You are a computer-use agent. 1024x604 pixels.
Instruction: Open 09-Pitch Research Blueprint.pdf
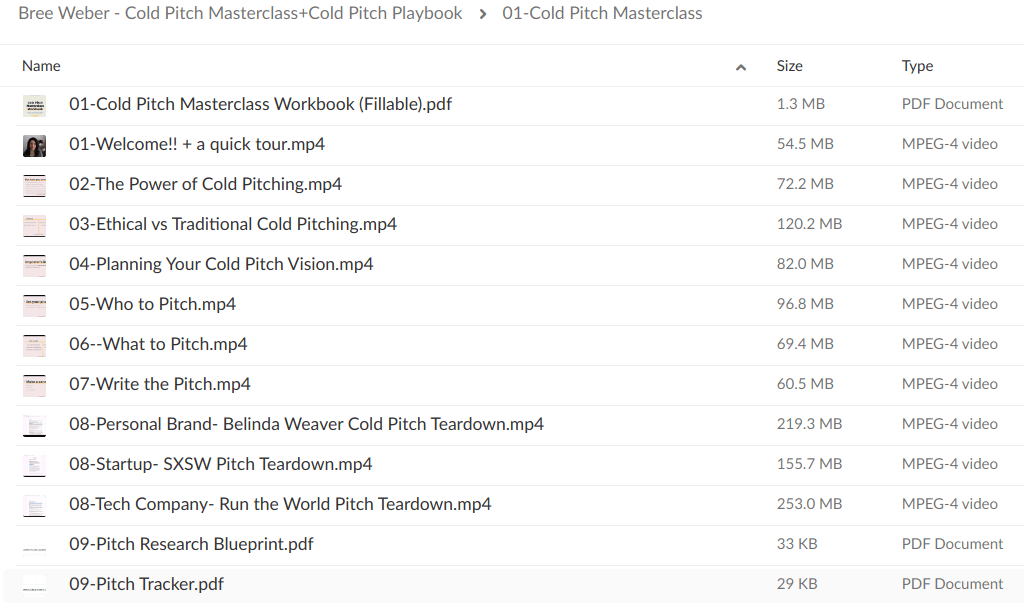191,544
